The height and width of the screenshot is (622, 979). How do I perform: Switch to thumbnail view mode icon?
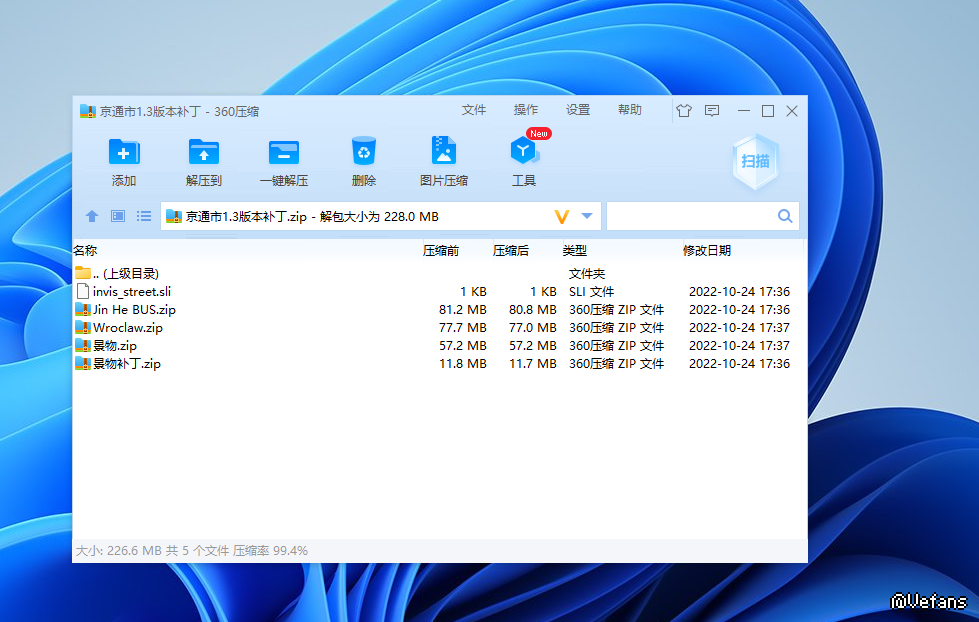[118, 216]
